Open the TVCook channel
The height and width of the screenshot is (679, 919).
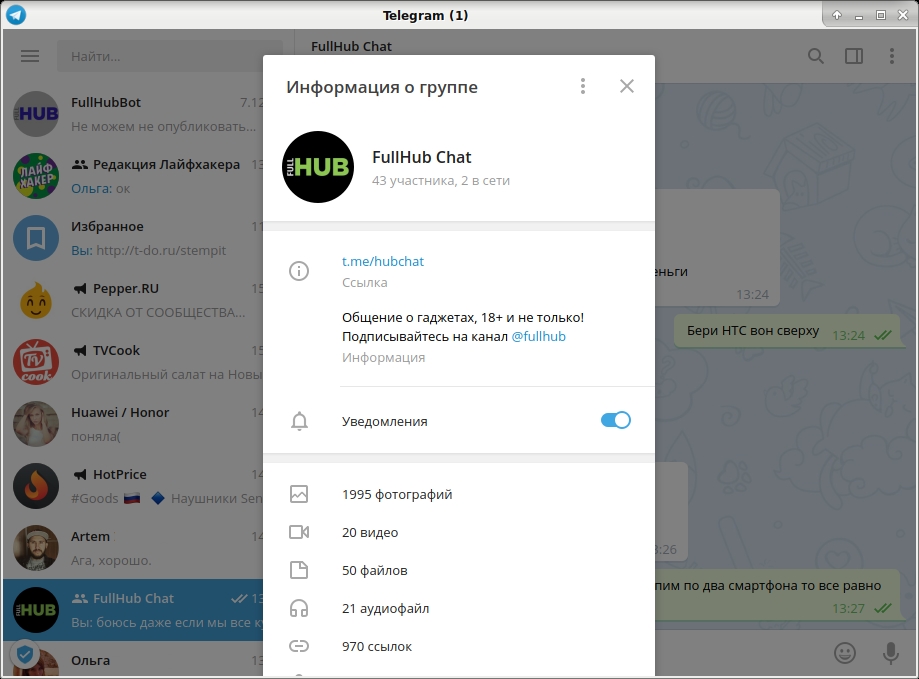tap(134, 362)
